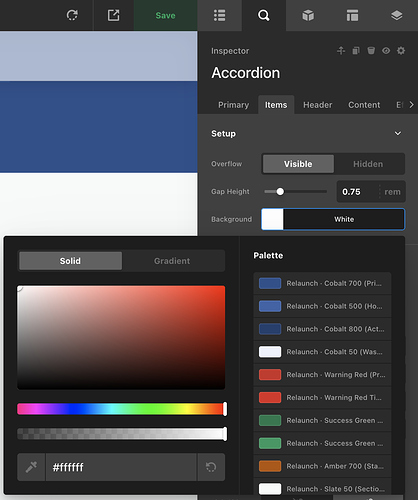
Task: Switch color mode to Gradient
Action: click(x=172, y=261)
